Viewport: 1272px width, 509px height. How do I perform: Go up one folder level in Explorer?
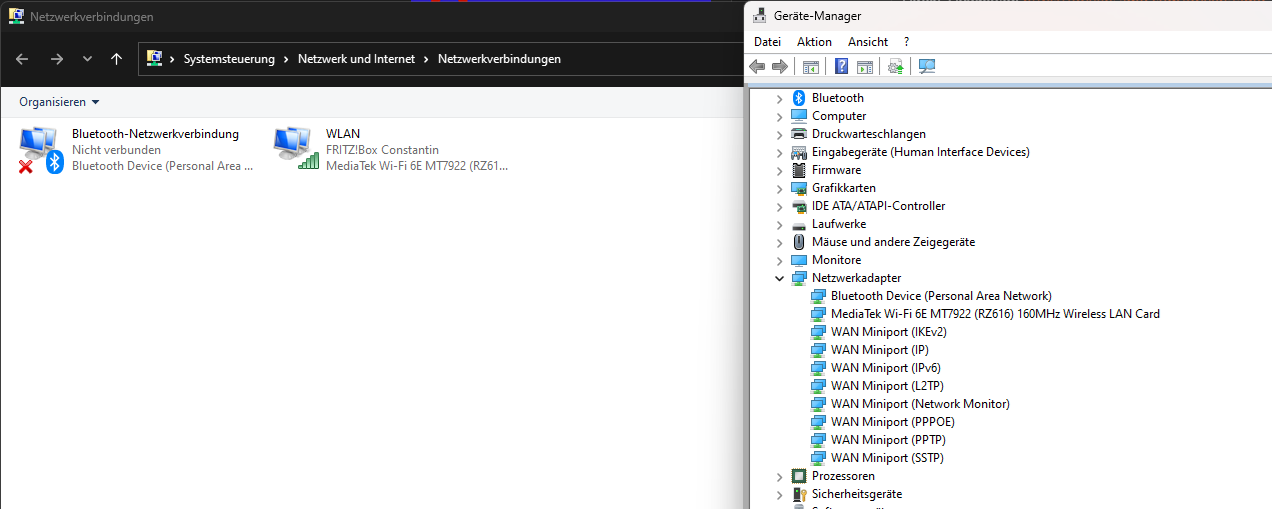[x=117, y=59]
